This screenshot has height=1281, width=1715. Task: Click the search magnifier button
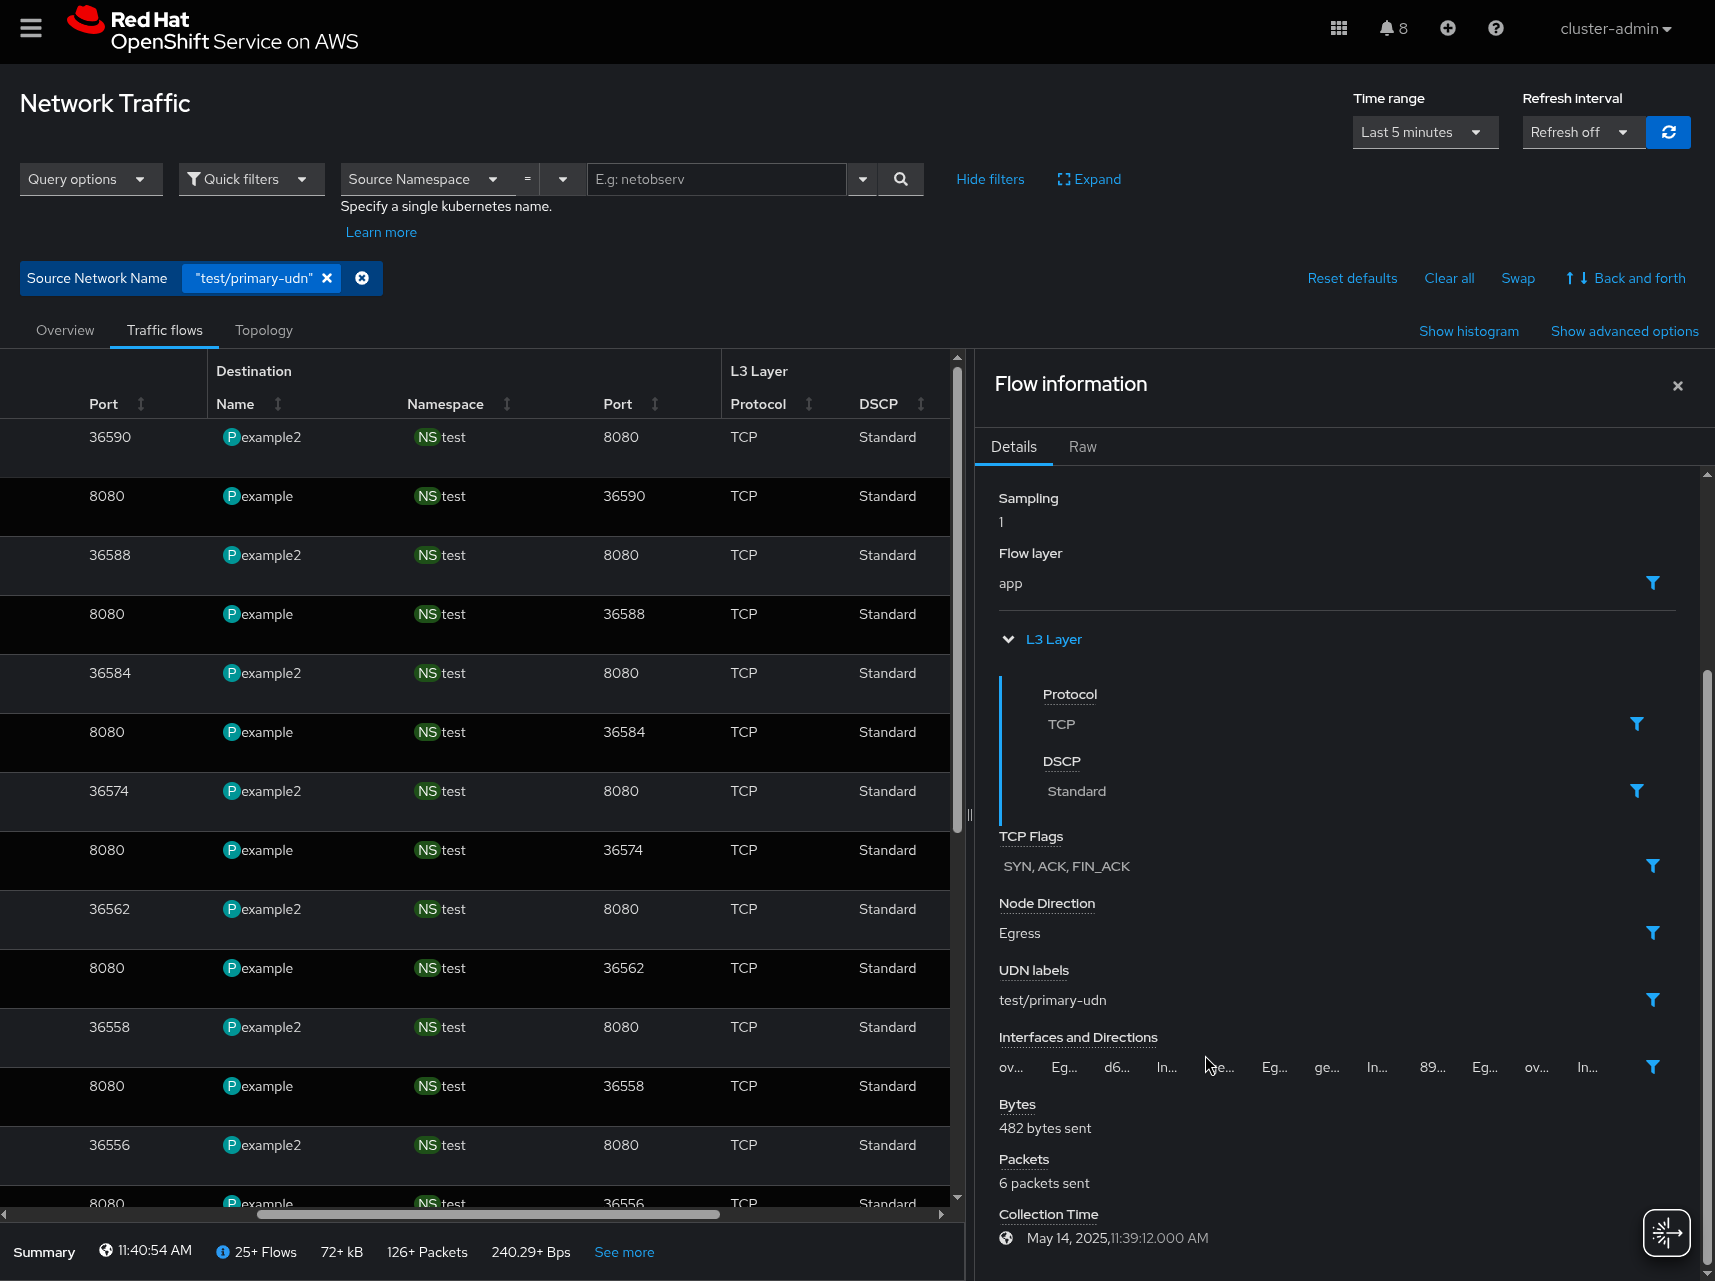point(900,179)
